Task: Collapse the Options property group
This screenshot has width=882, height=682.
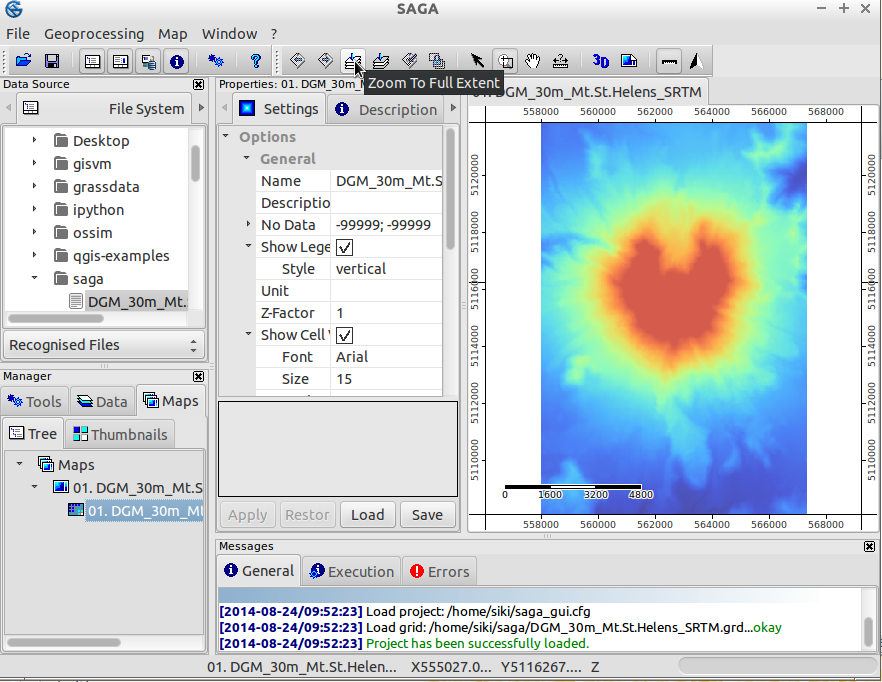Action: point(226,136)
